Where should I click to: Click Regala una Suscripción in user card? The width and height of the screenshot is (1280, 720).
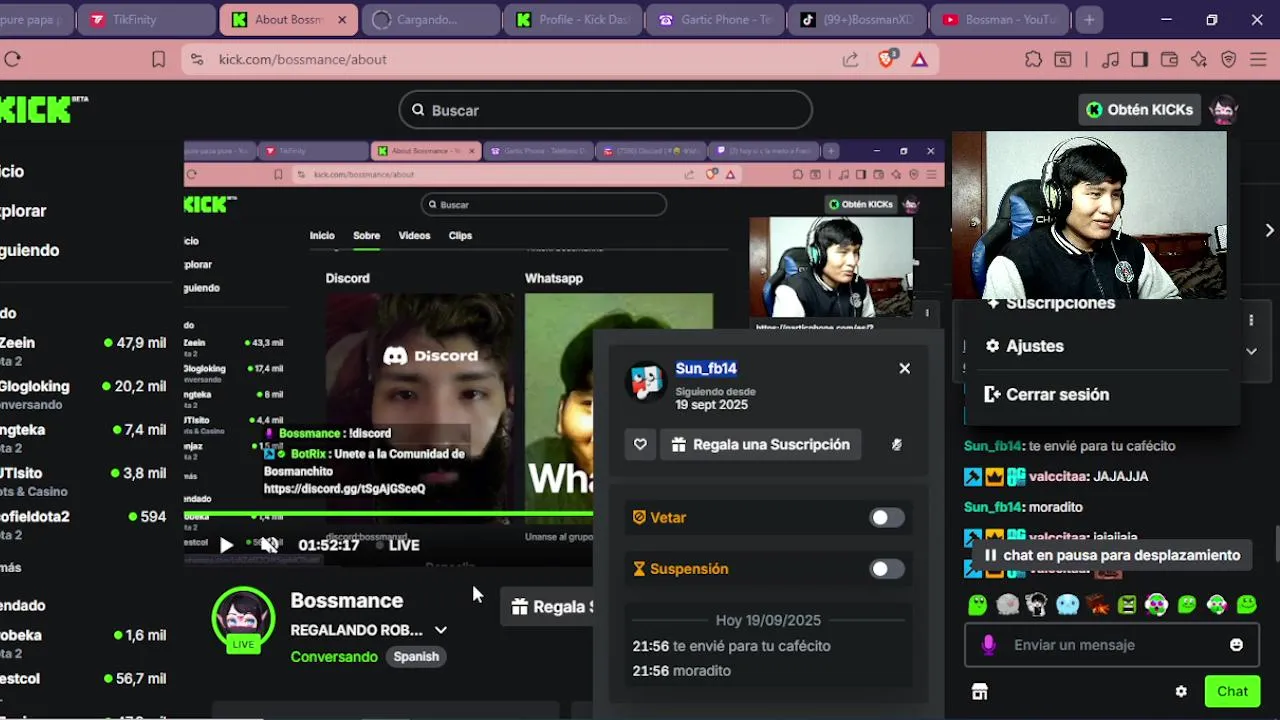pyautogui.click(x=760, y=444)
